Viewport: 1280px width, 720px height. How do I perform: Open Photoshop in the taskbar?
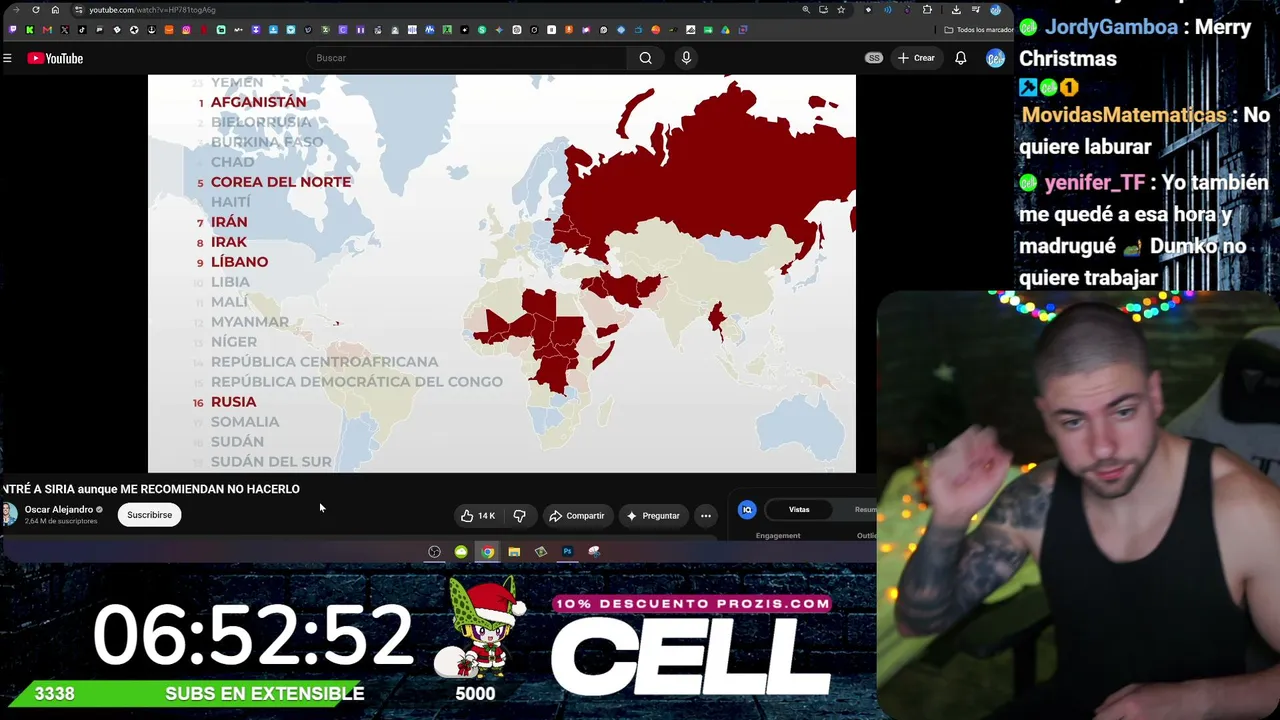point(567,552)
